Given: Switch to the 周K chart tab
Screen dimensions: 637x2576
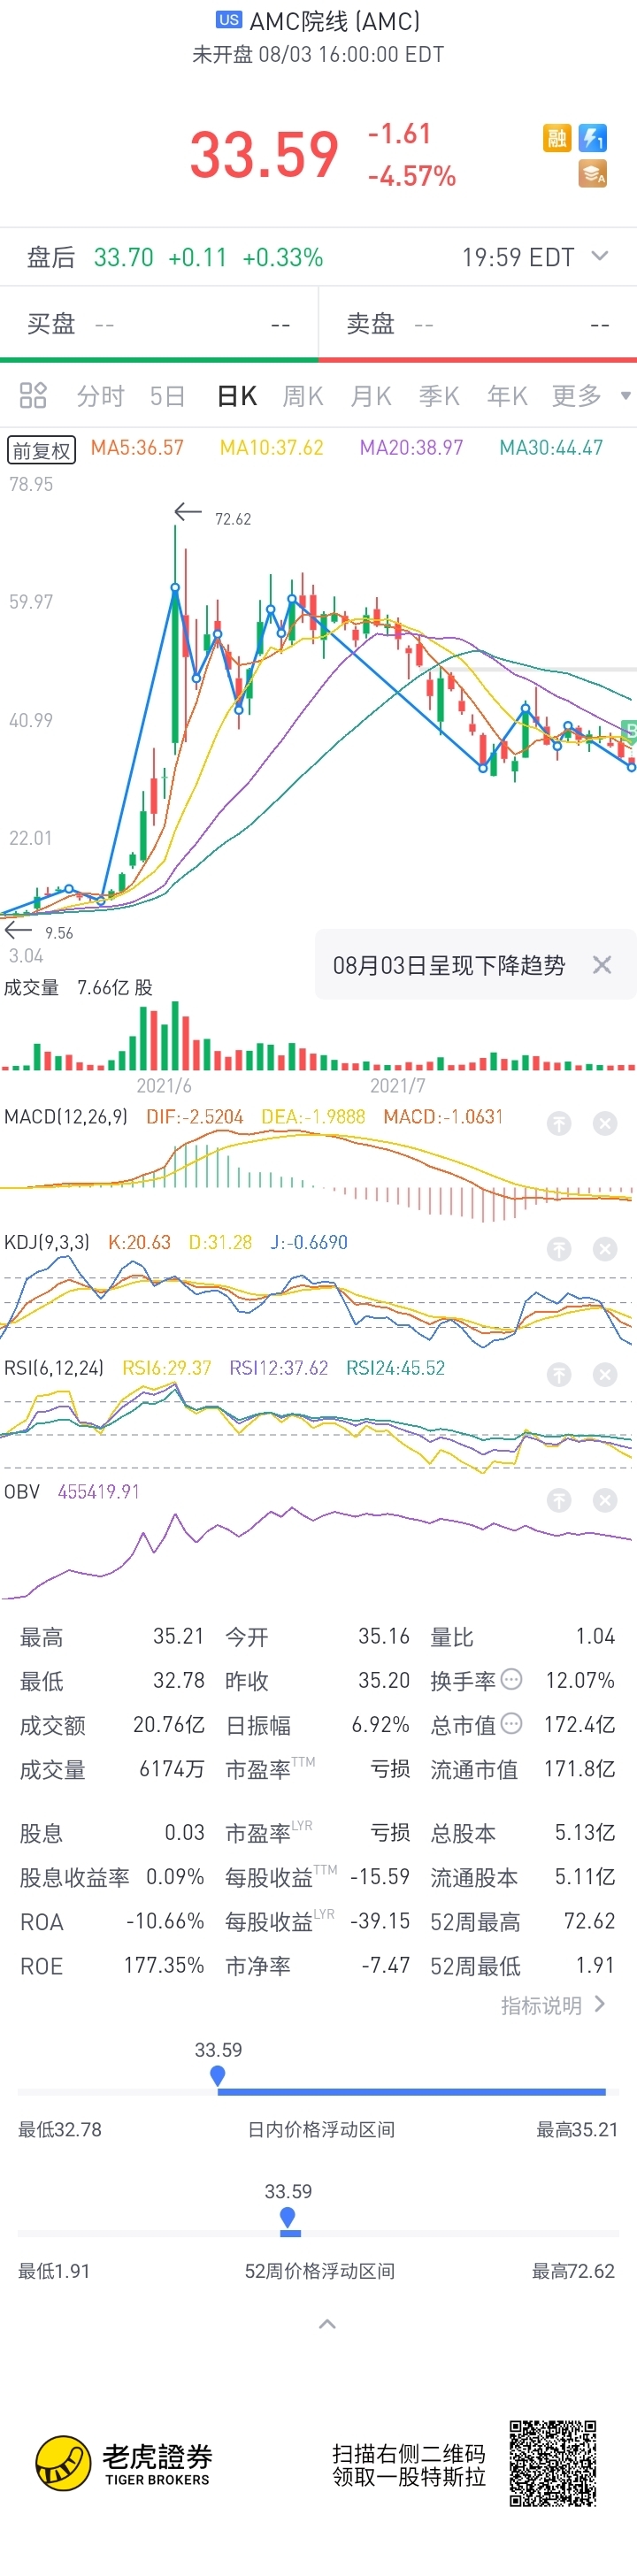Looking at the screenshot, I should point(302,396).
